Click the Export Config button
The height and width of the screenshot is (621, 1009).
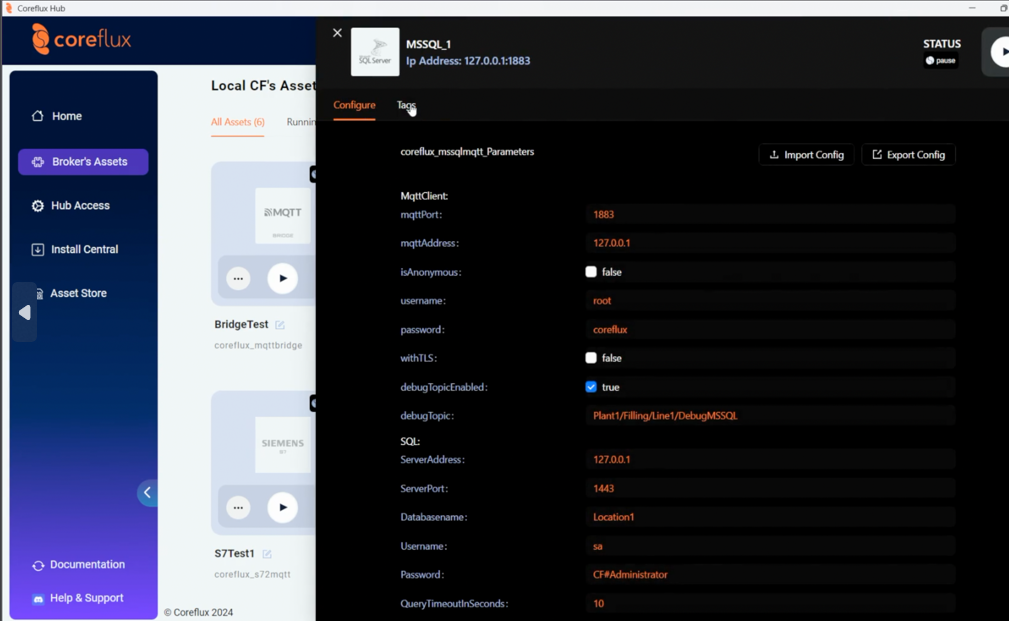click(x=908, y=155)
